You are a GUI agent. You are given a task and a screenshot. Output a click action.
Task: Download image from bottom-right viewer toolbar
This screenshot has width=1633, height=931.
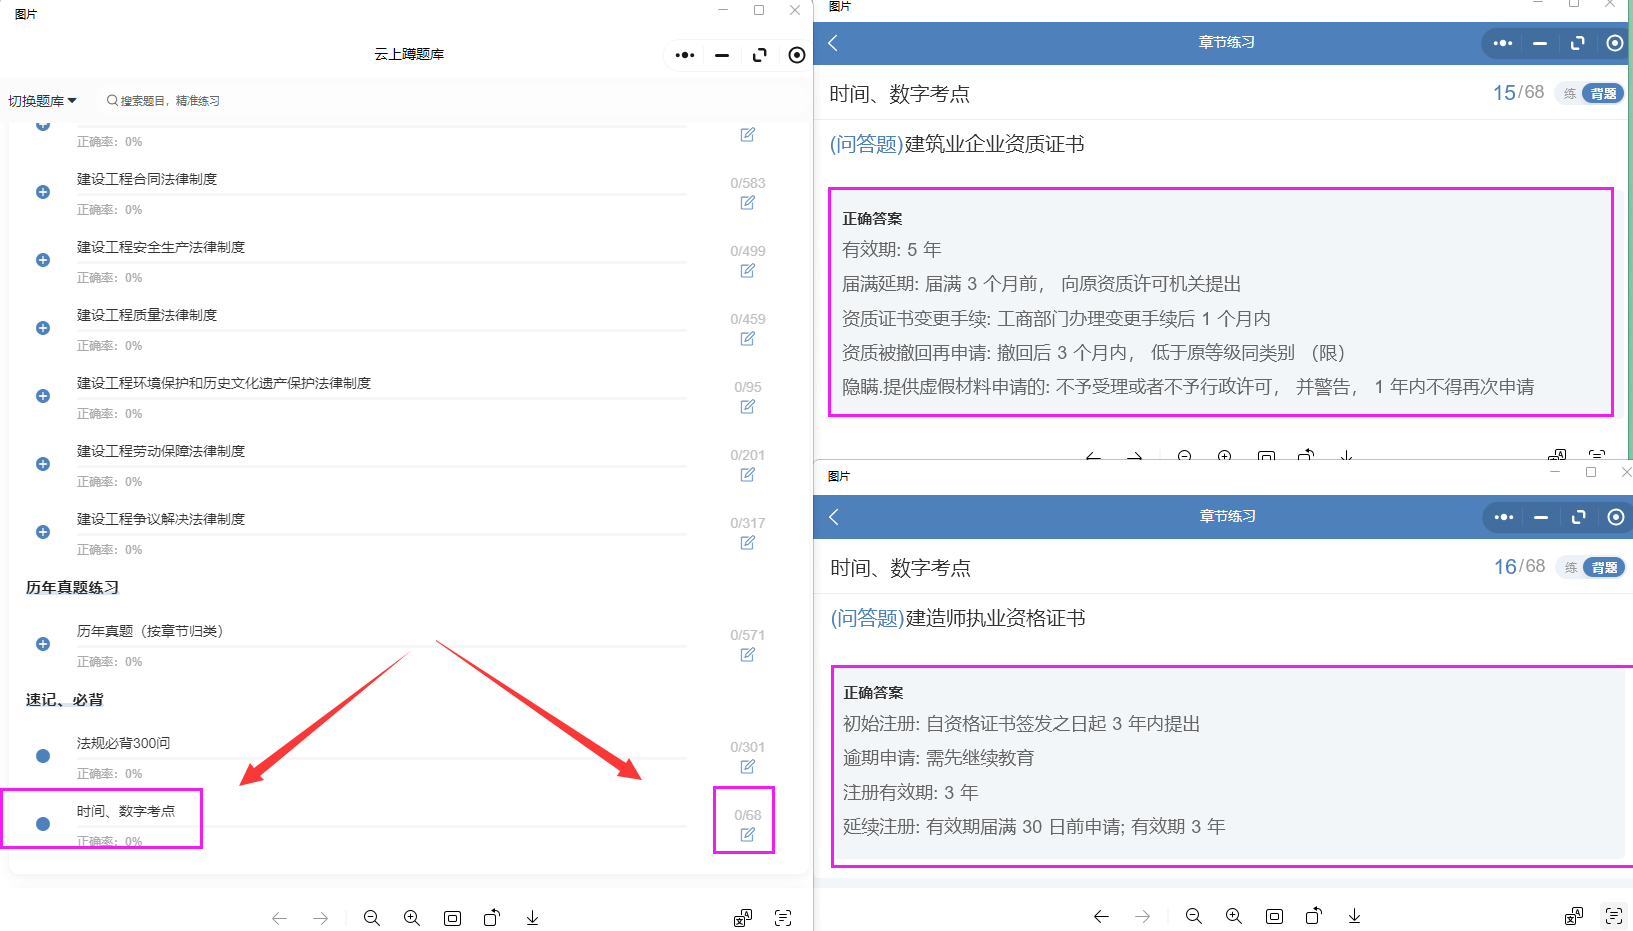(x=1354, y=916)
